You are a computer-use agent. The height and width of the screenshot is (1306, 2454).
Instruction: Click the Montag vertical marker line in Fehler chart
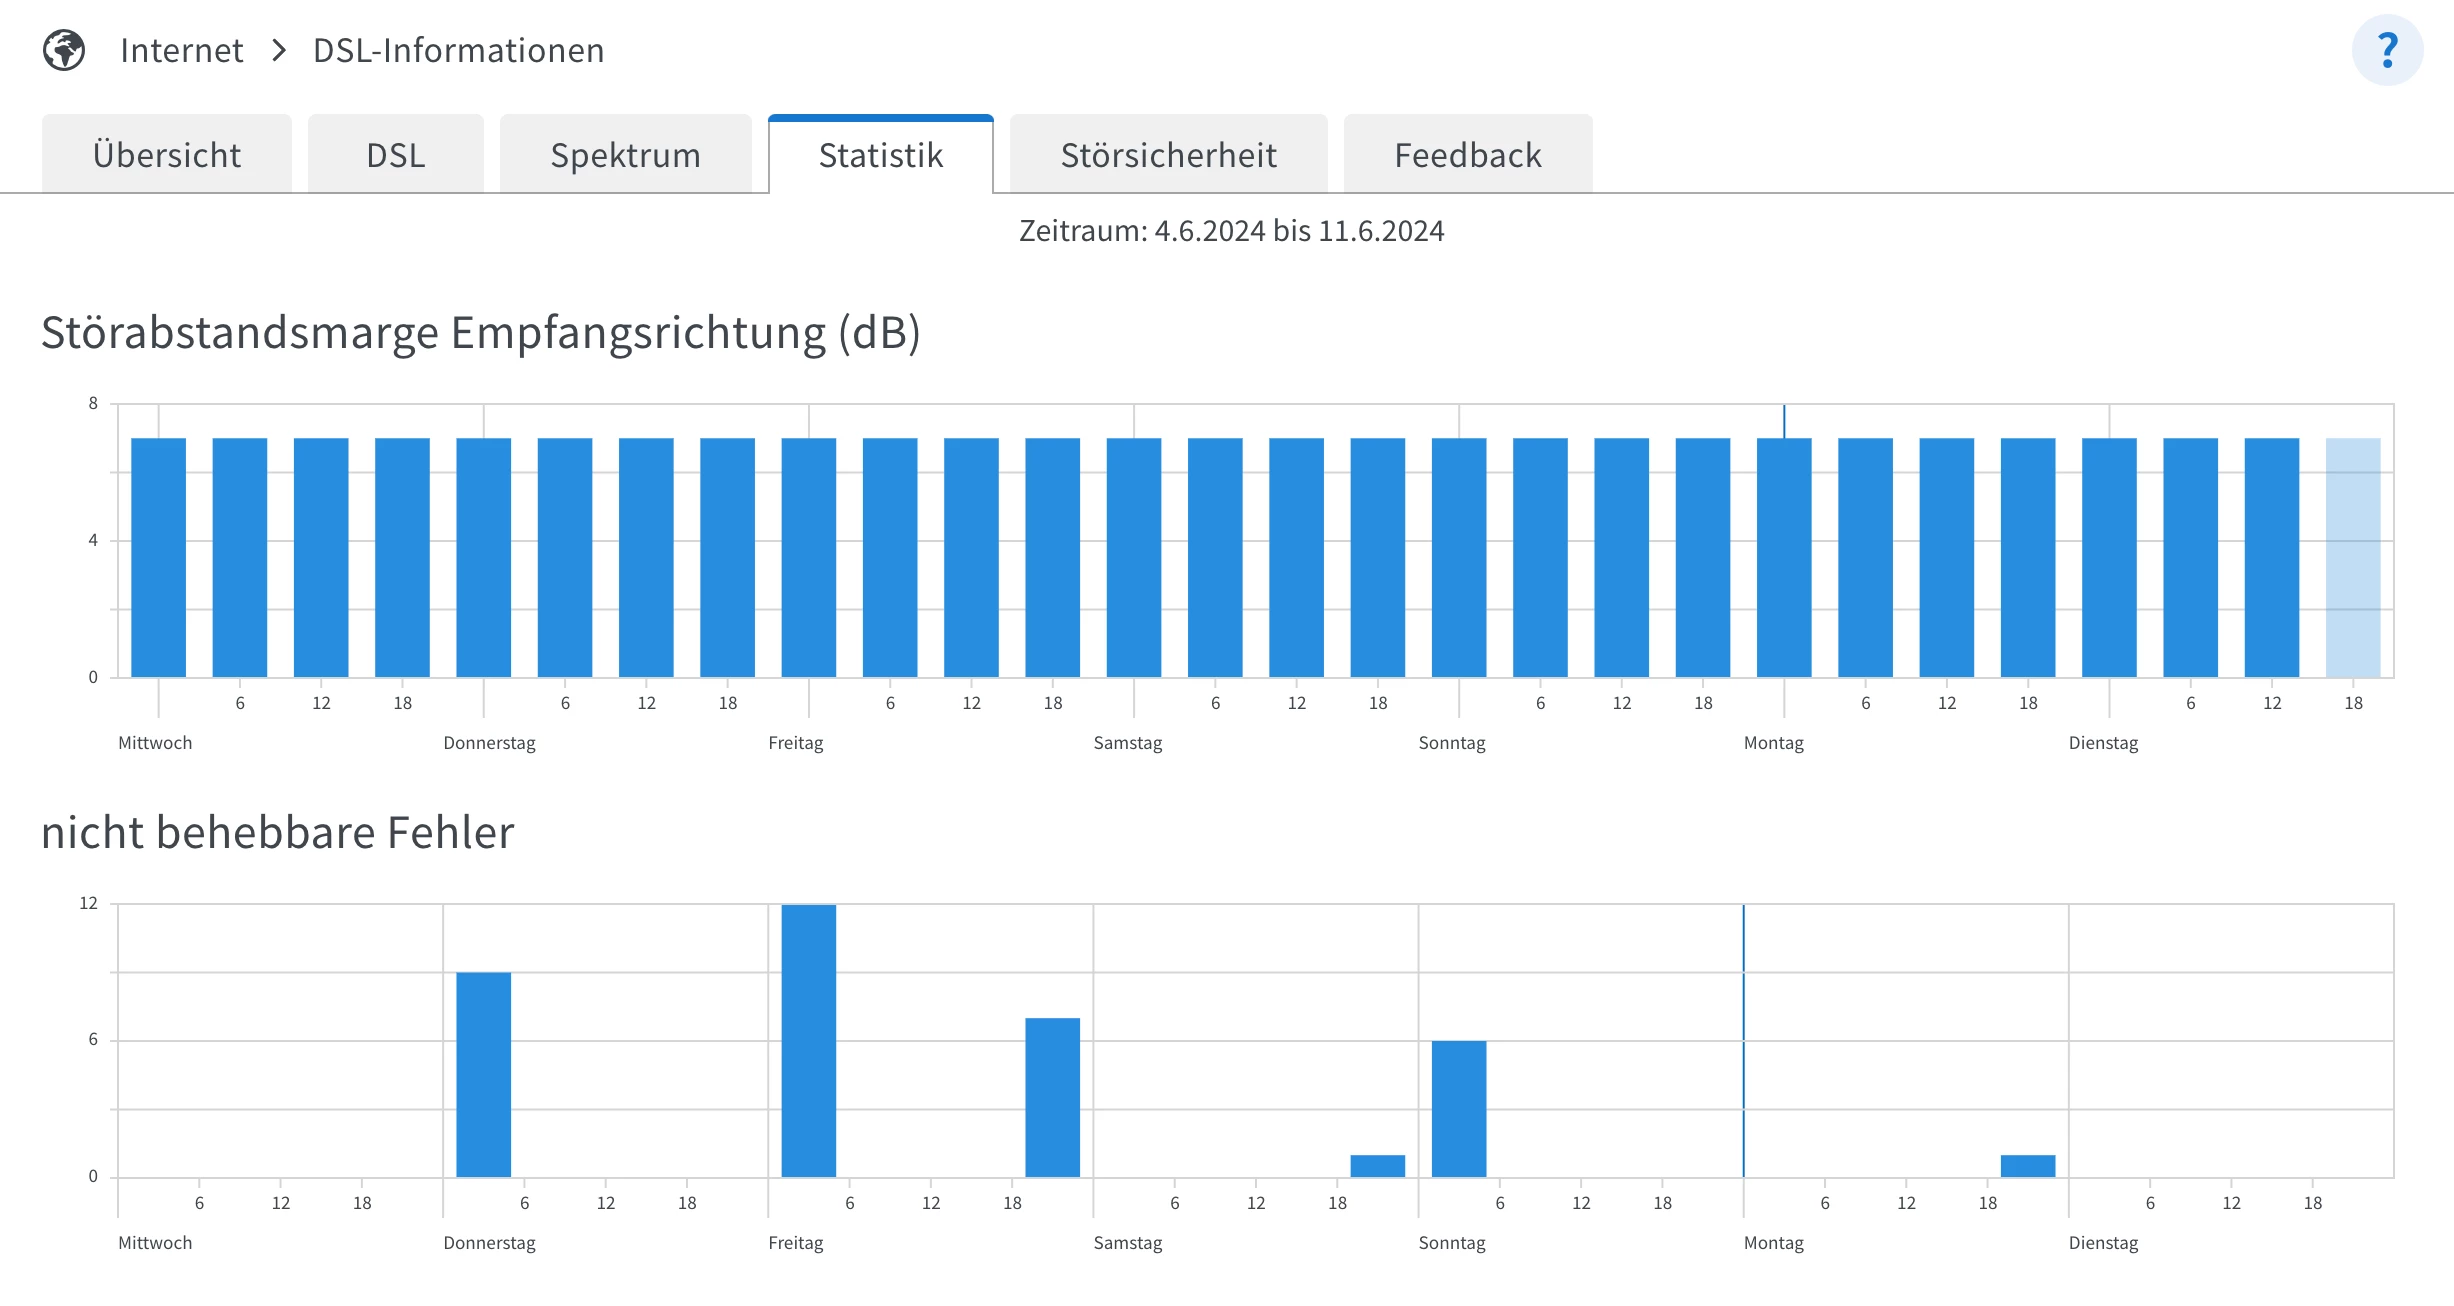pos(1743,1040)
